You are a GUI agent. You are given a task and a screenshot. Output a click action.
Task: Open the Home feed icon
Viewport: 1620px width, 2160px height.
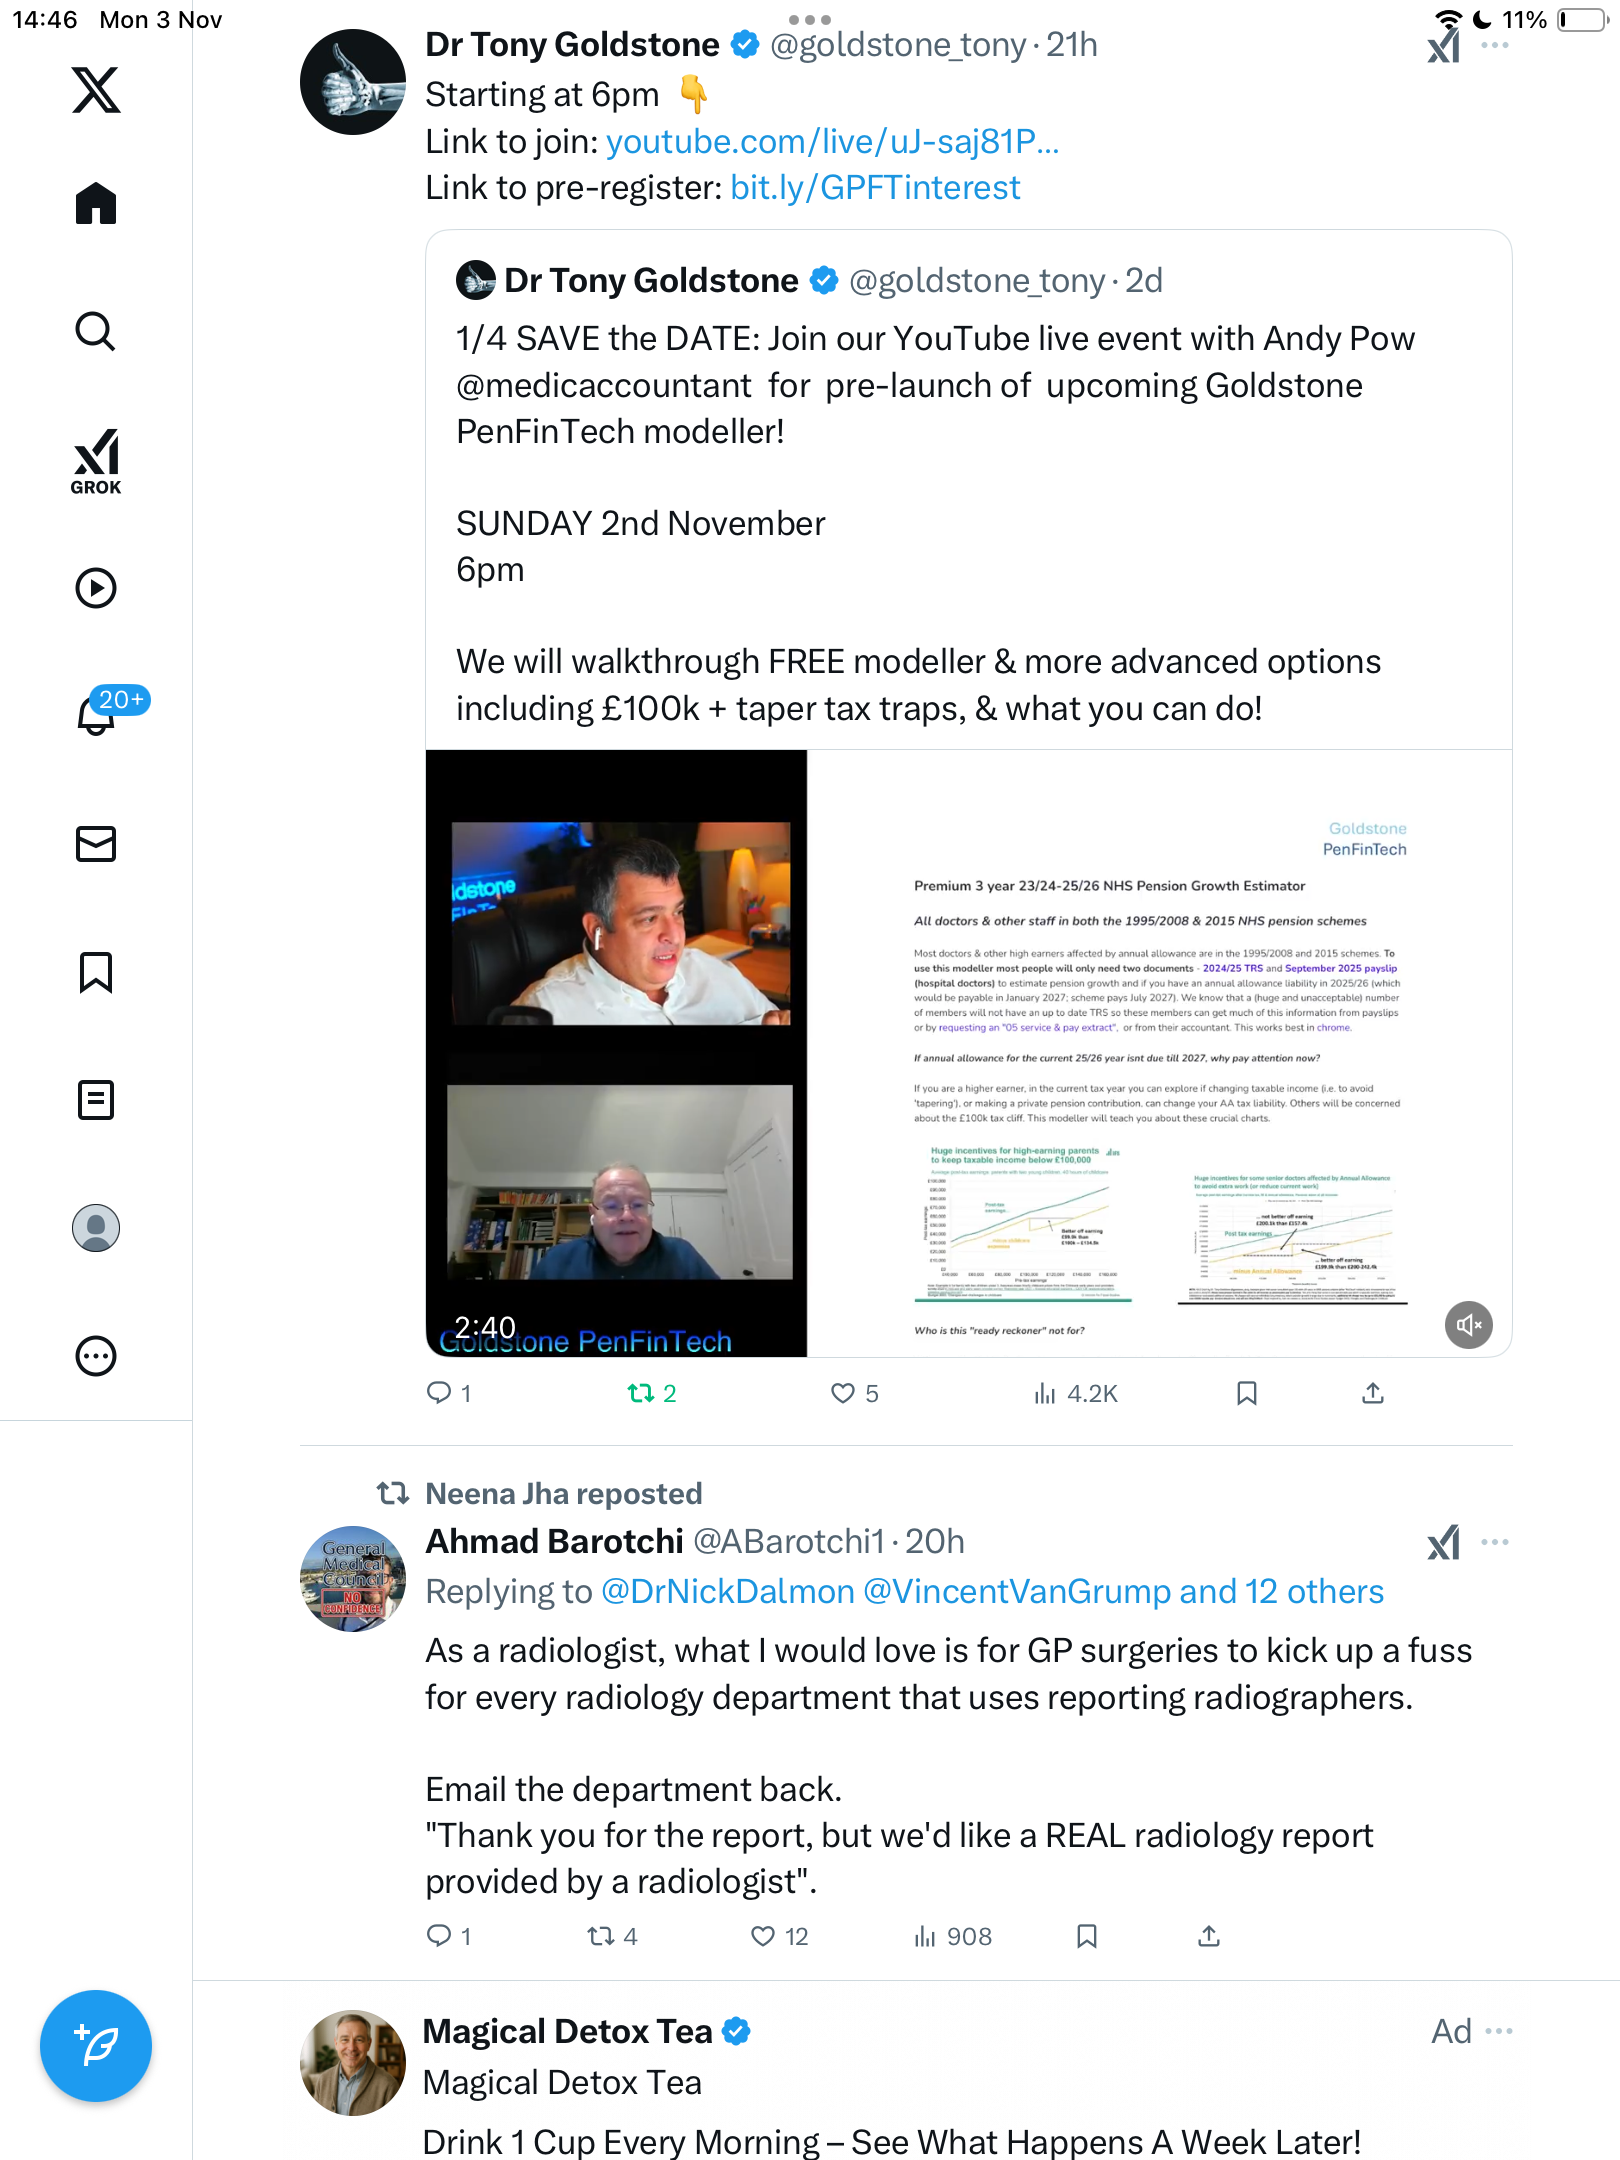coord(96,204)
